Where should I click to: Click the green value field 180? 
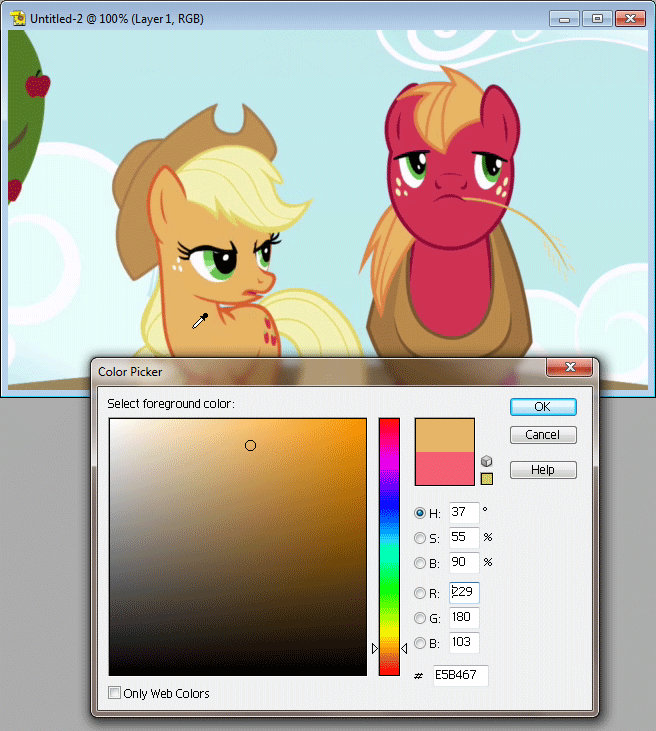pos(464,617)
